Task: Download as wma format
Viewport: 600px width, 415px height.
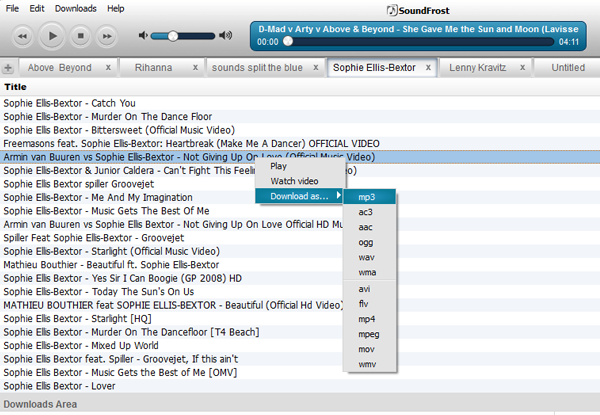Action: click(370, 272)
